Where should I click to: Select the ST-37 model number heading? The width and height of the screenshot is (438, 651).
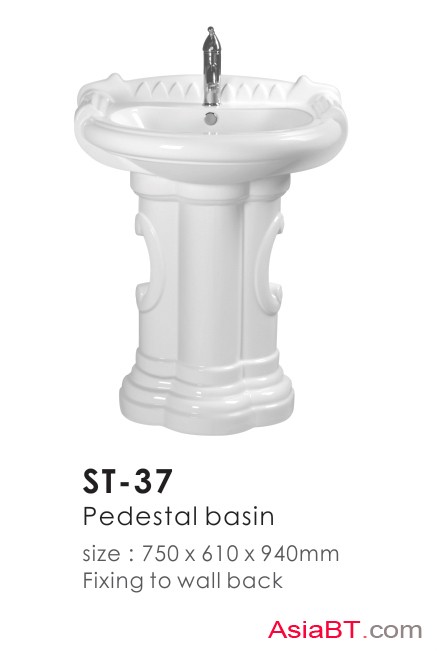(x=127, y=481)
